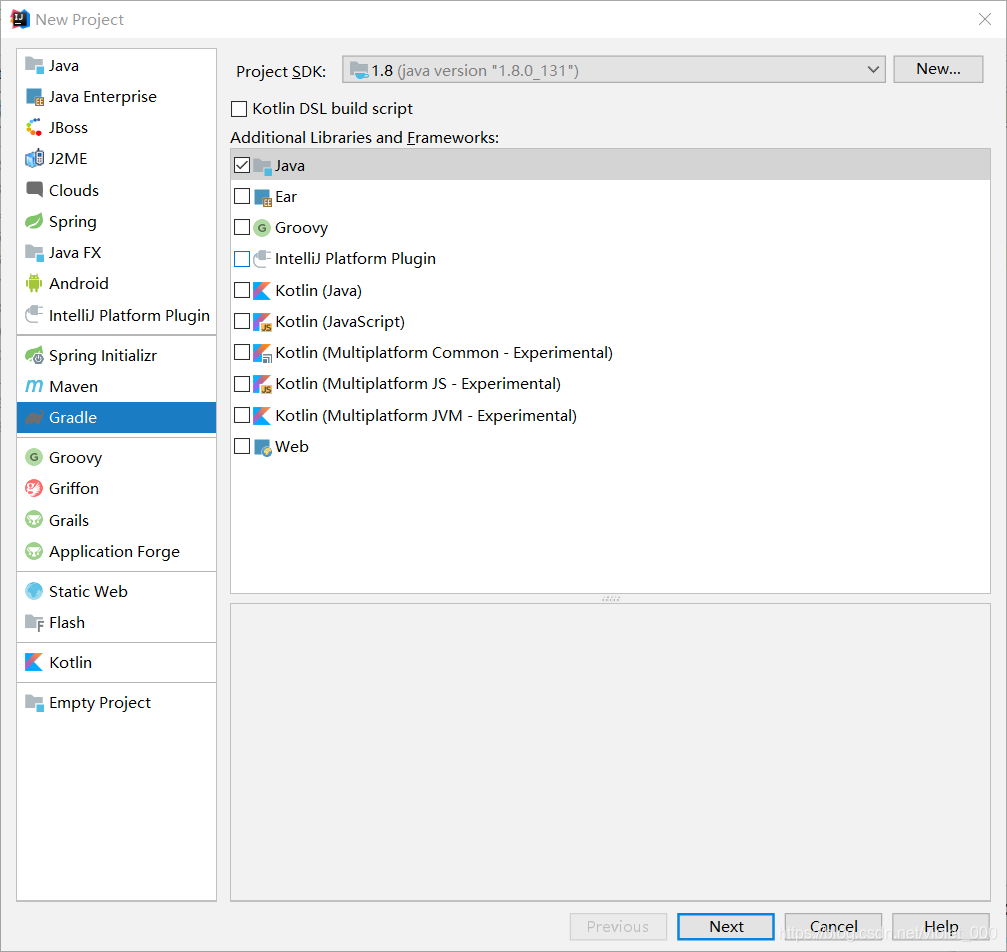This screenshot has width=1007, height=952.
Task: Enable the Groovy framework checkbox
Action: [x=242, y=227]
